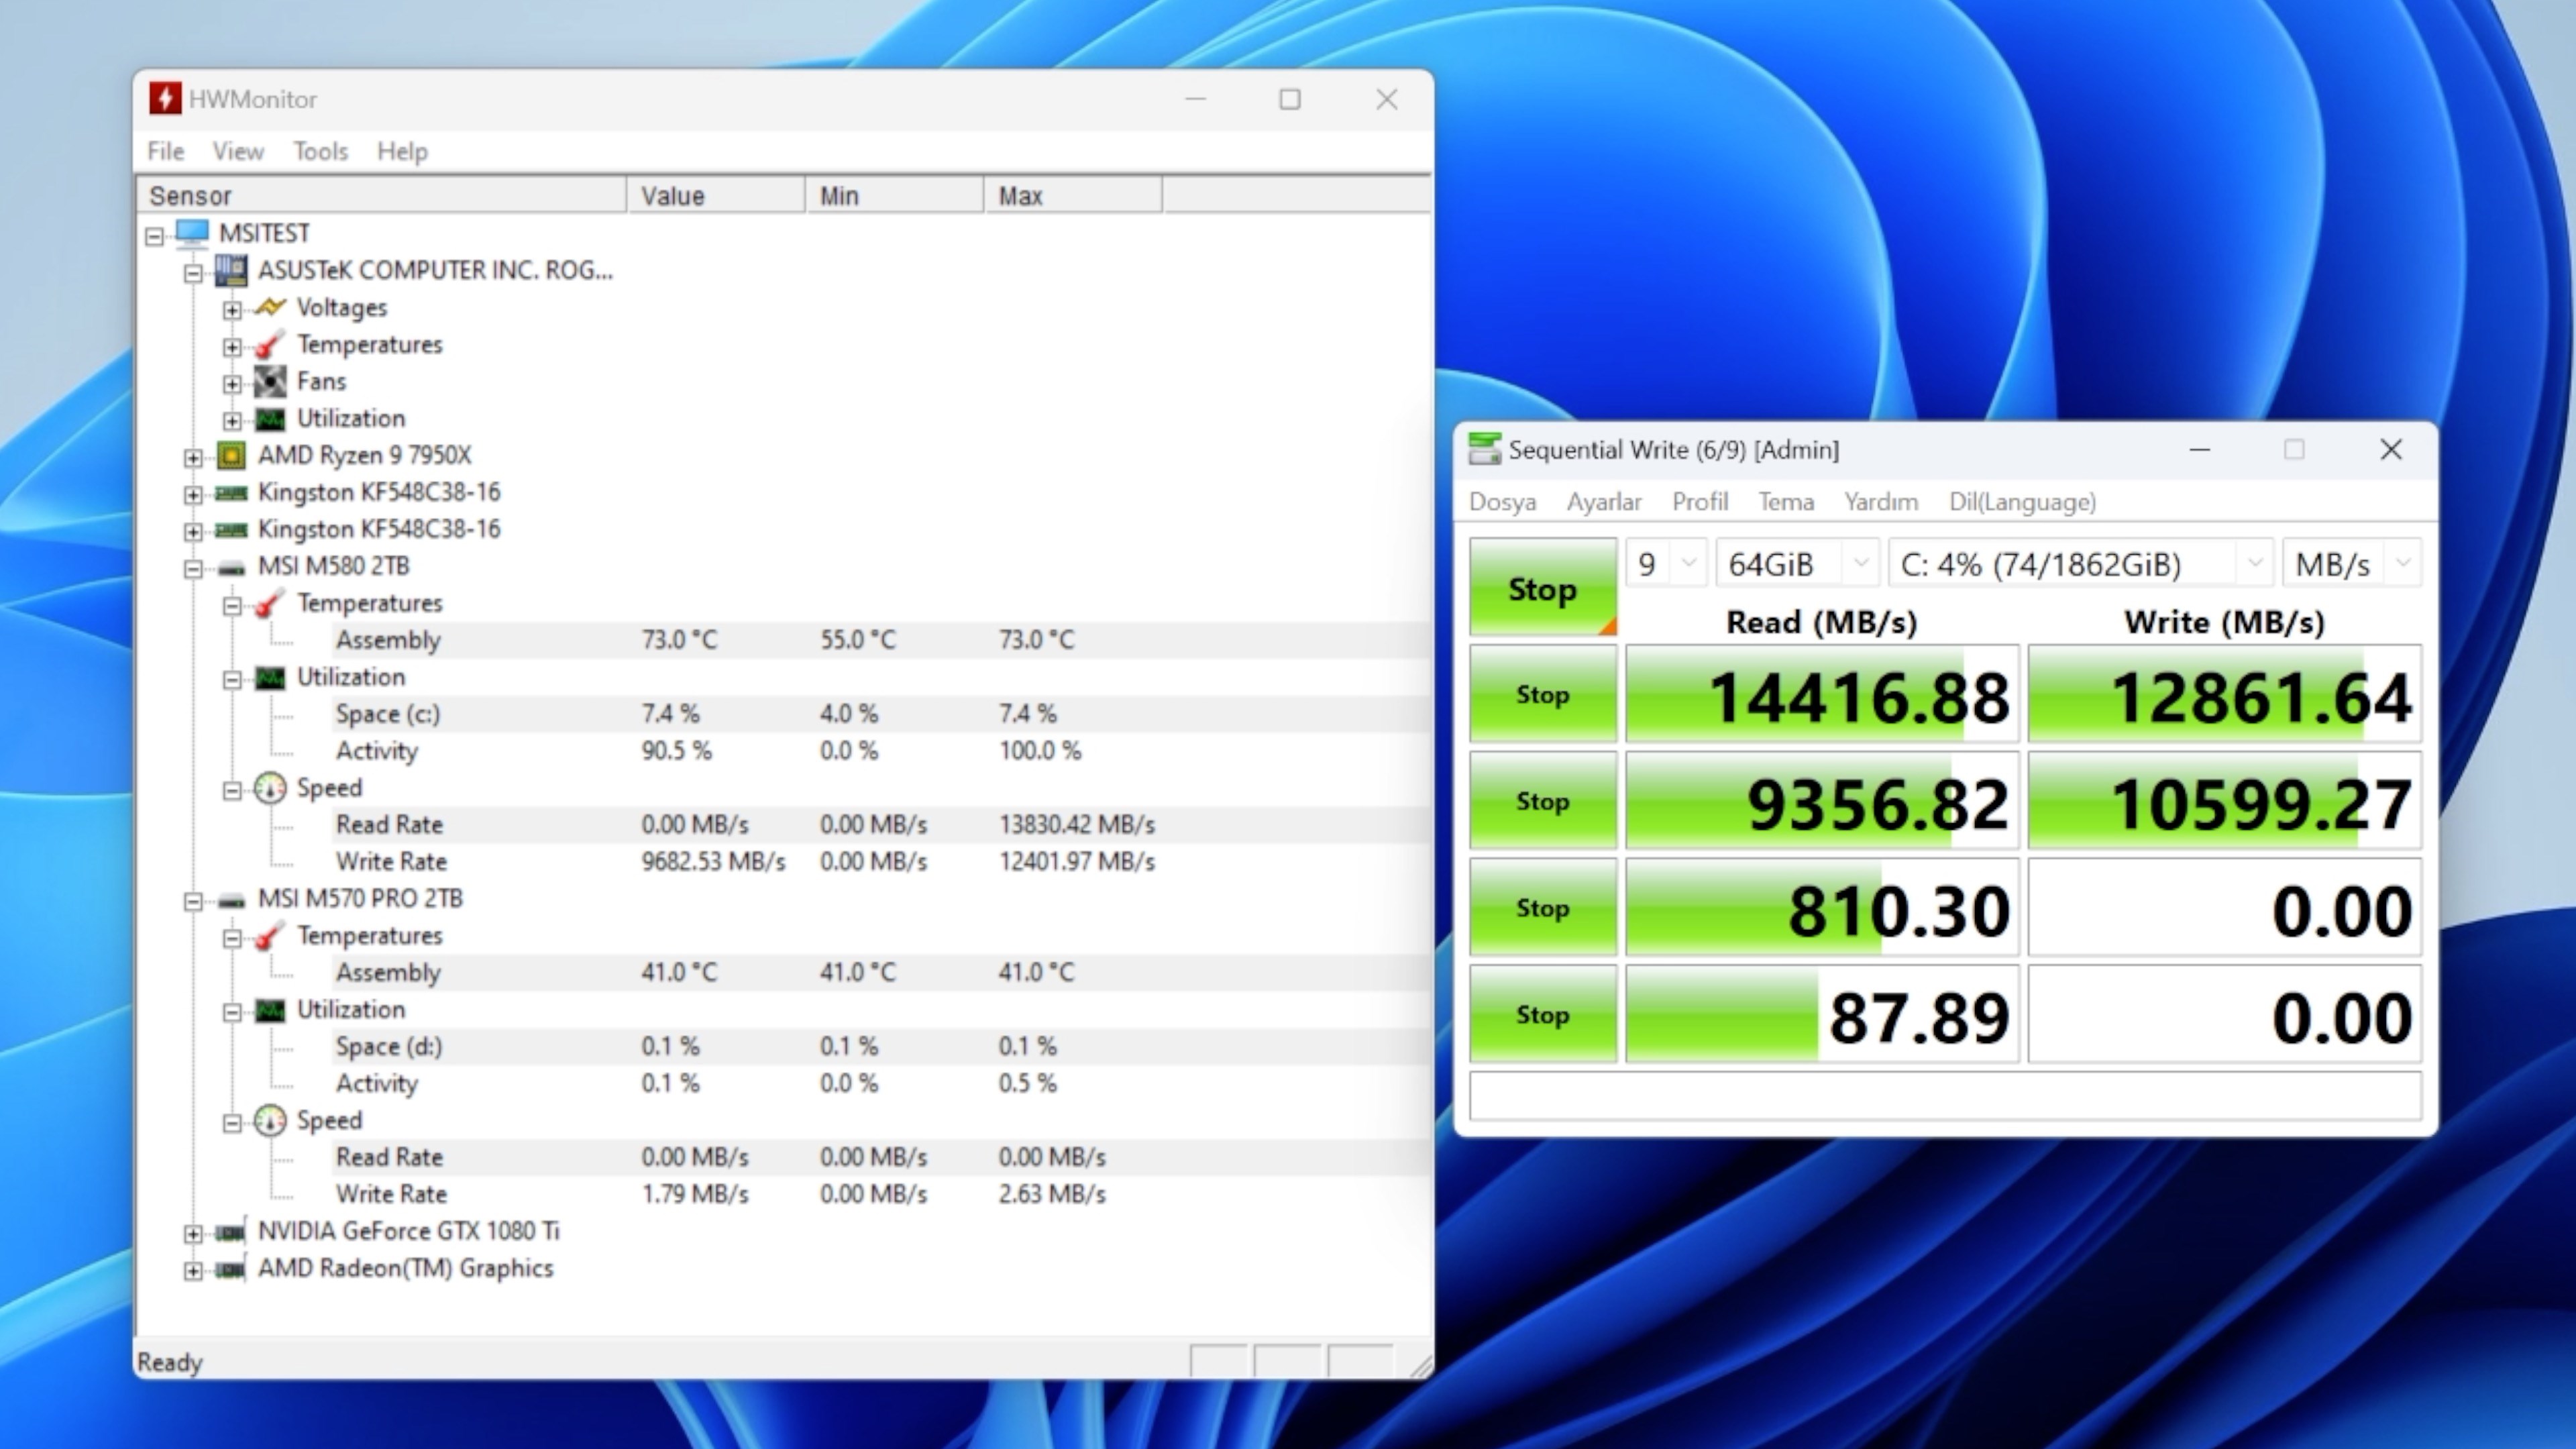This screenshot has width=2576, height=1449.
Task: Open the File menu in HWMonitor
Action: point(166,151)
